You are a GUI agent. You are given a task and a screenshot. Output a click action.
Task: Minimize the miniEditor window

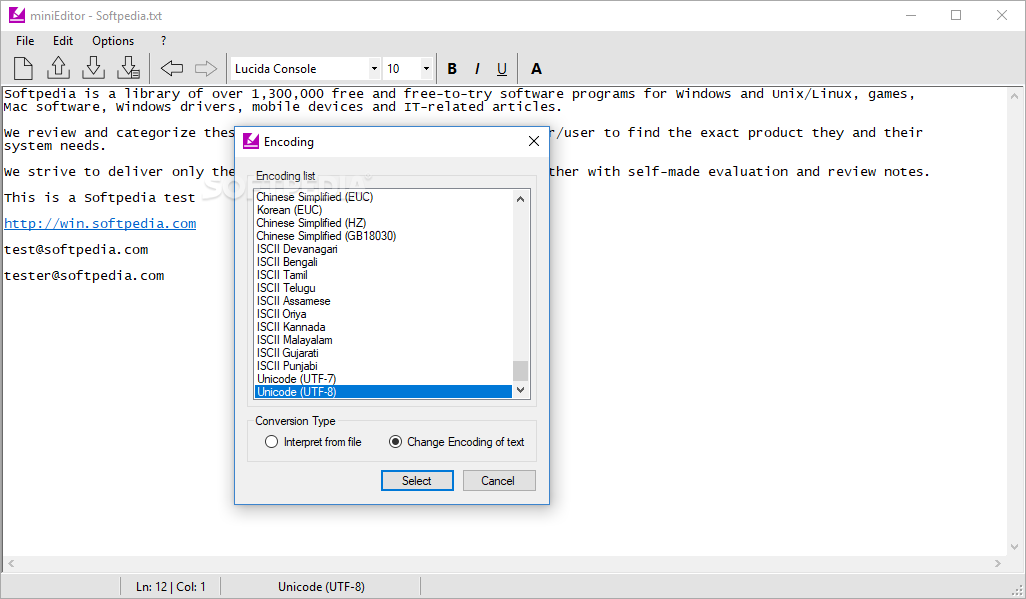tap(911, 15)
